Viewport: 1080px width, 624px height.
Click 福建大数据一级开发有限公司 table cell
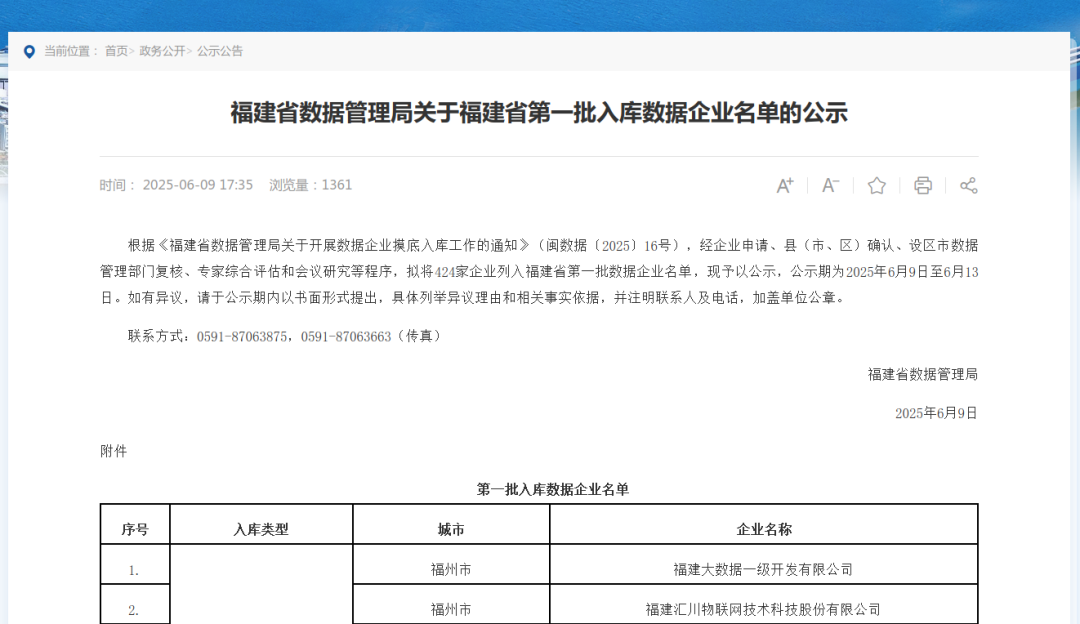(763, 569)
